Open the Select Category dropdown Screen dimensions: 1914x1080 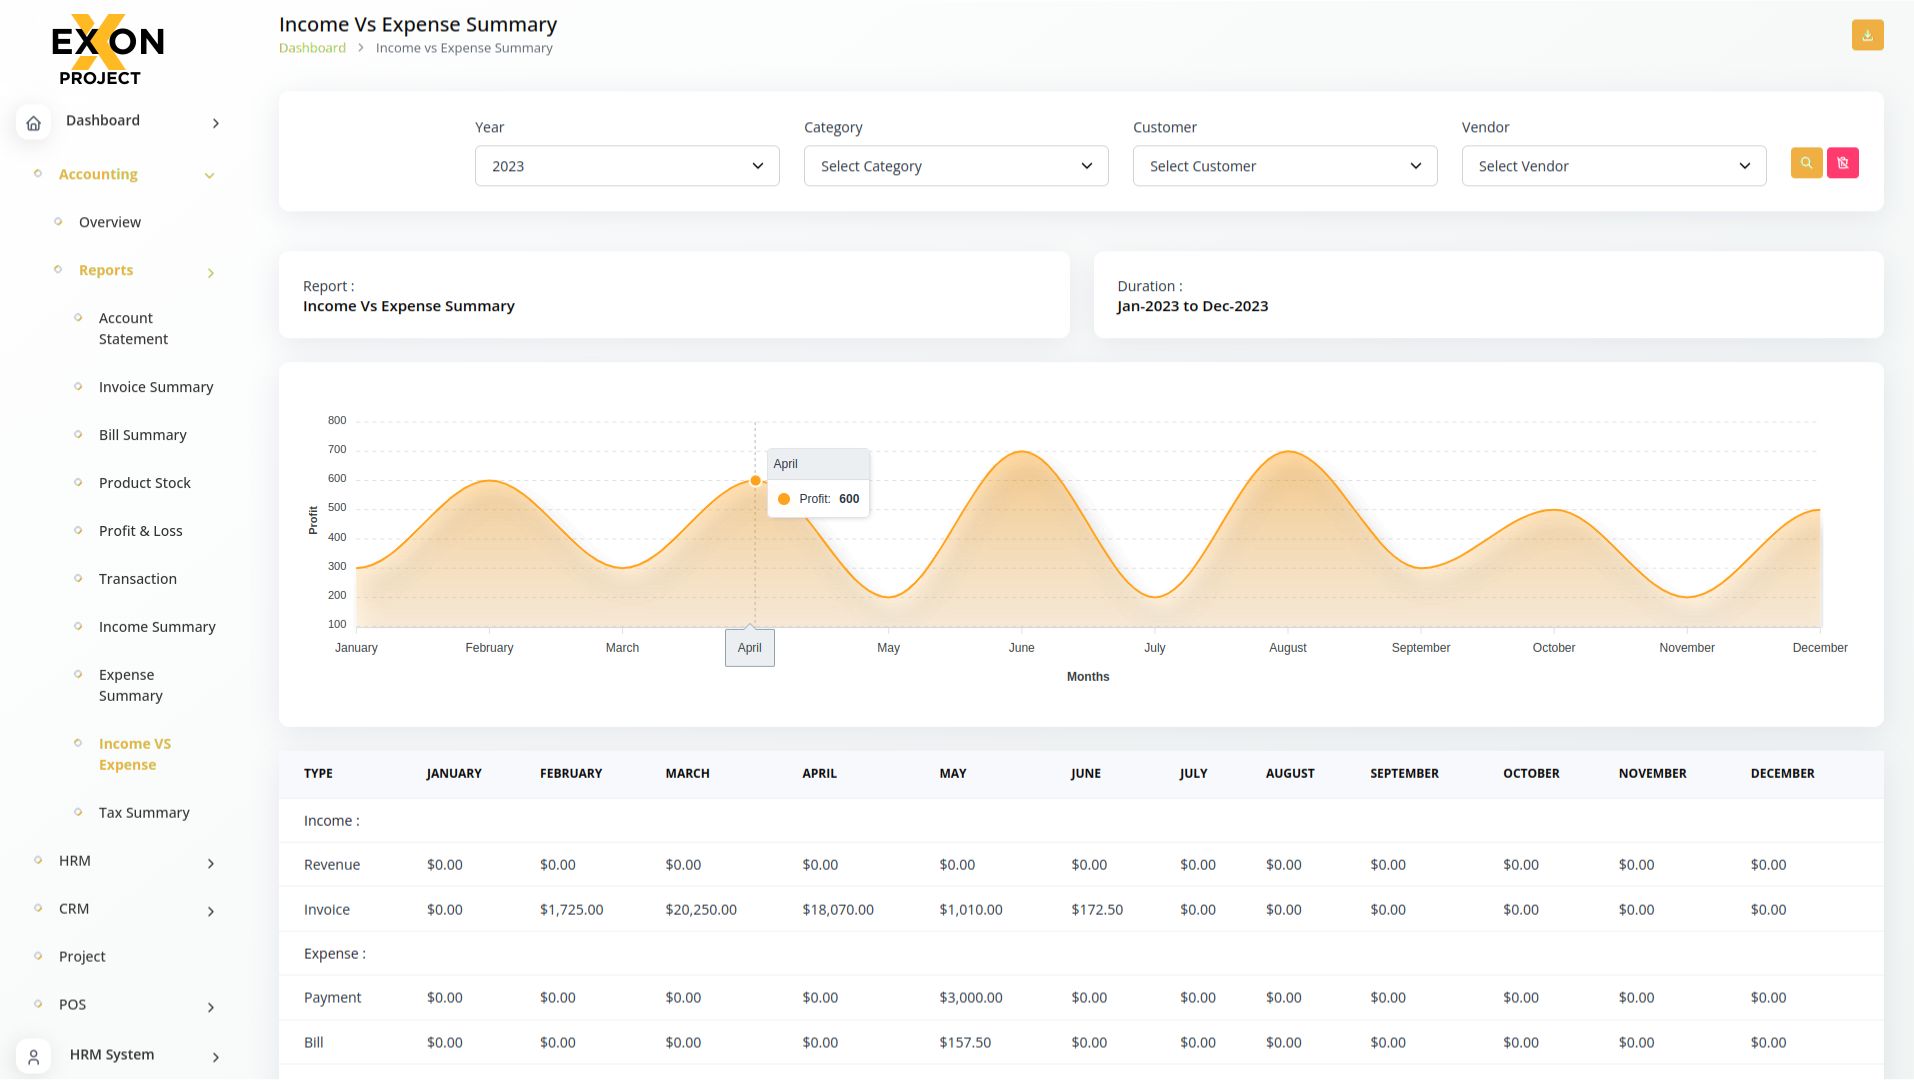click(x=955, y=166)
